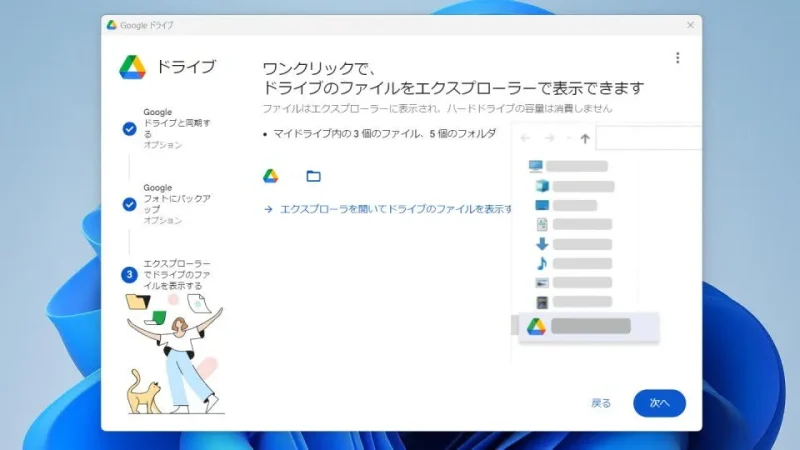The width and height of the screenshot is (800, 450).
Task: Close the Google Drive setup window
Action: (690, 25)
